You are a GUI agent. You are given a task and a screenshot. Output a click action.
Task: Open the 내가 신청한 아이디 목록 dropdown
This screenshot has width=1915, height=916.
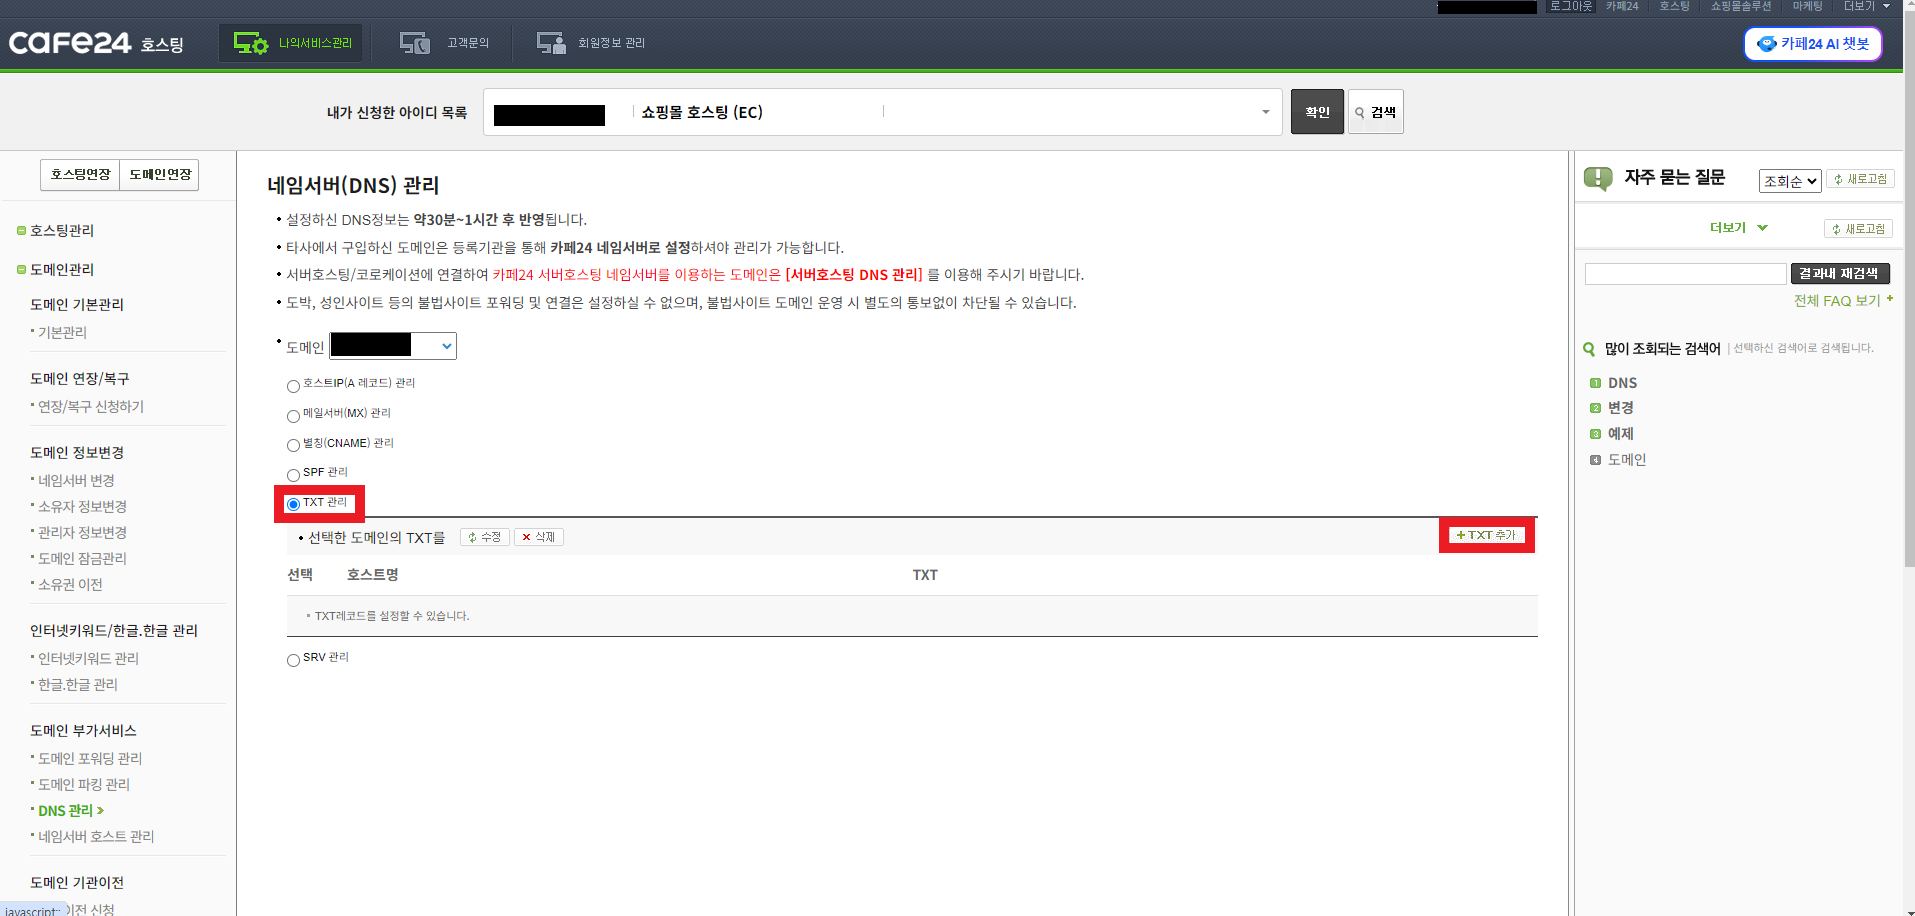[882, 112]
